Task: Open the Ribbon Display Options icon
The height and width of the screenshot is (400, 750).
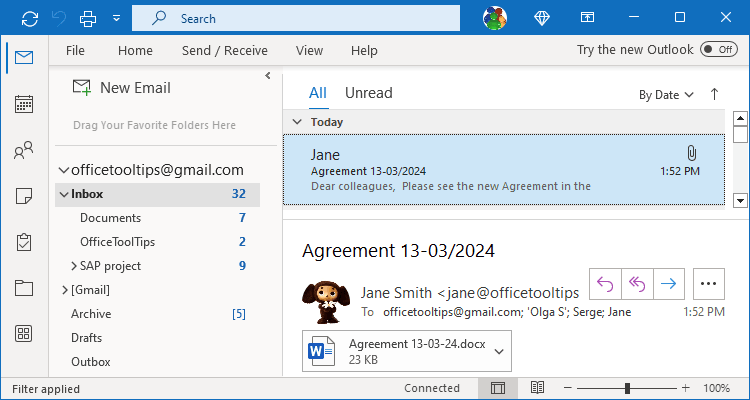Action: tap(587, 18)
